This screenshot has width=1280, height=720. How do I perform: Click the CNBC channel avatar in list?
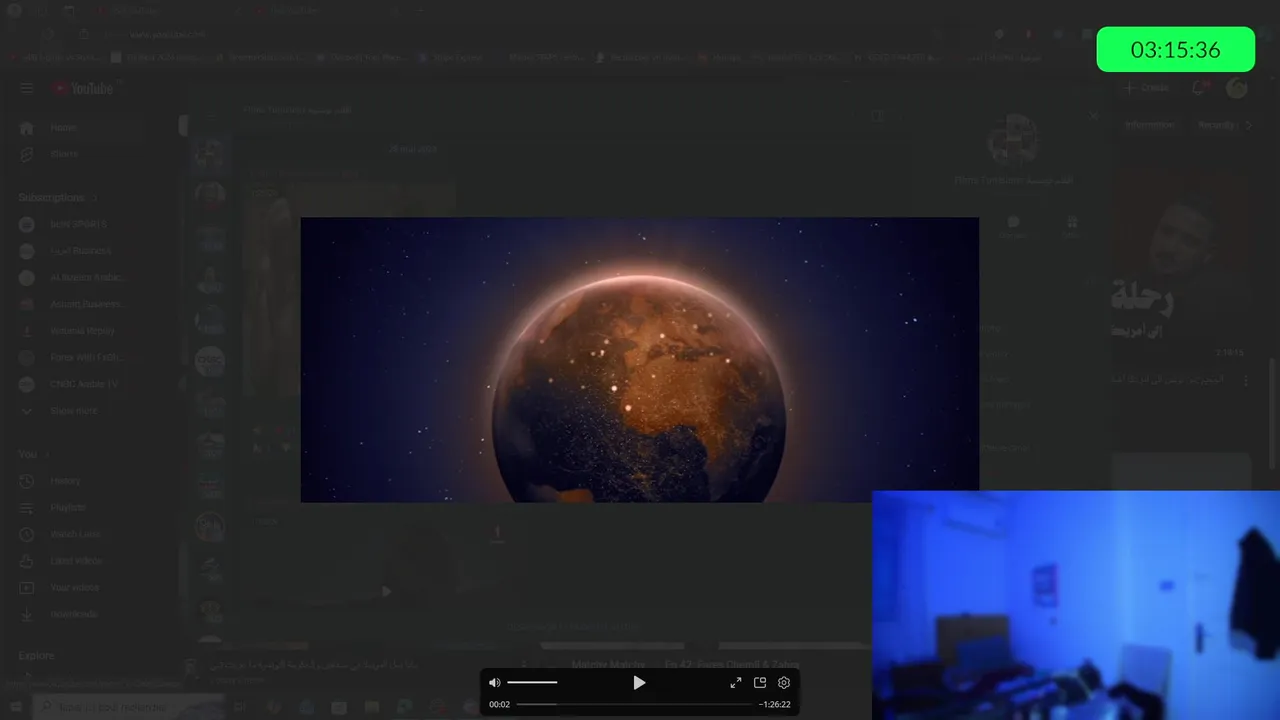[209, 361]
